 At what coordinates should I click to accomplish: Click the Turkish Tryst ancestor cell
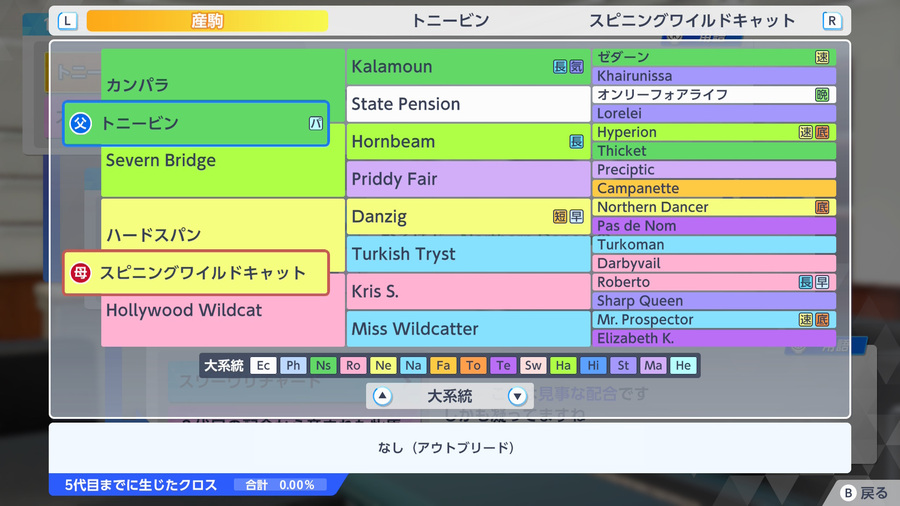click(468, 254)
